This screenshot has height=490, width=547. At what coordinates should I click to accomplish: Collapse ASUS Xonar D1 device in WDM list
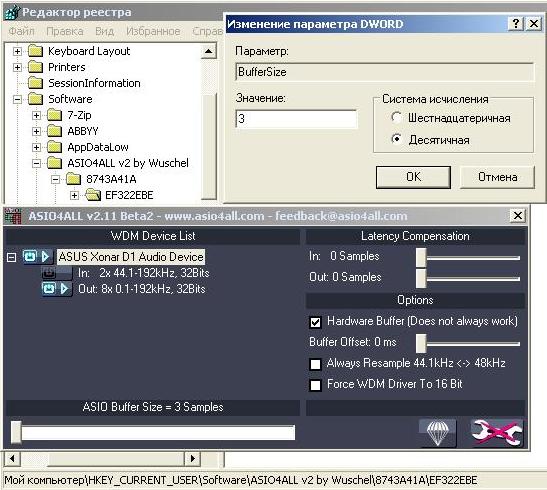pyautogui.click(x=12, y=257)
